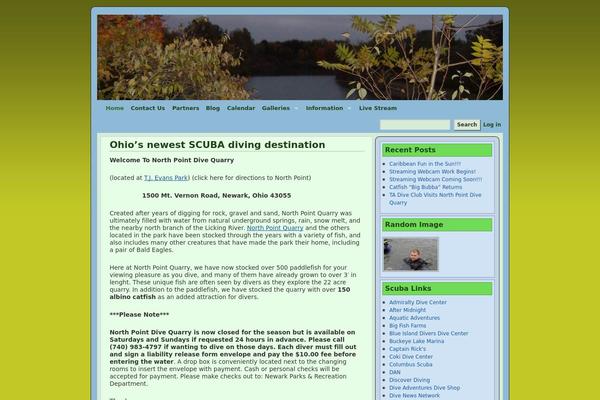The width and height of the screenshot is (600, 400).
Task: Open post Caribbean Fun in the Sun!!!
Action: (x=425, y=164)
